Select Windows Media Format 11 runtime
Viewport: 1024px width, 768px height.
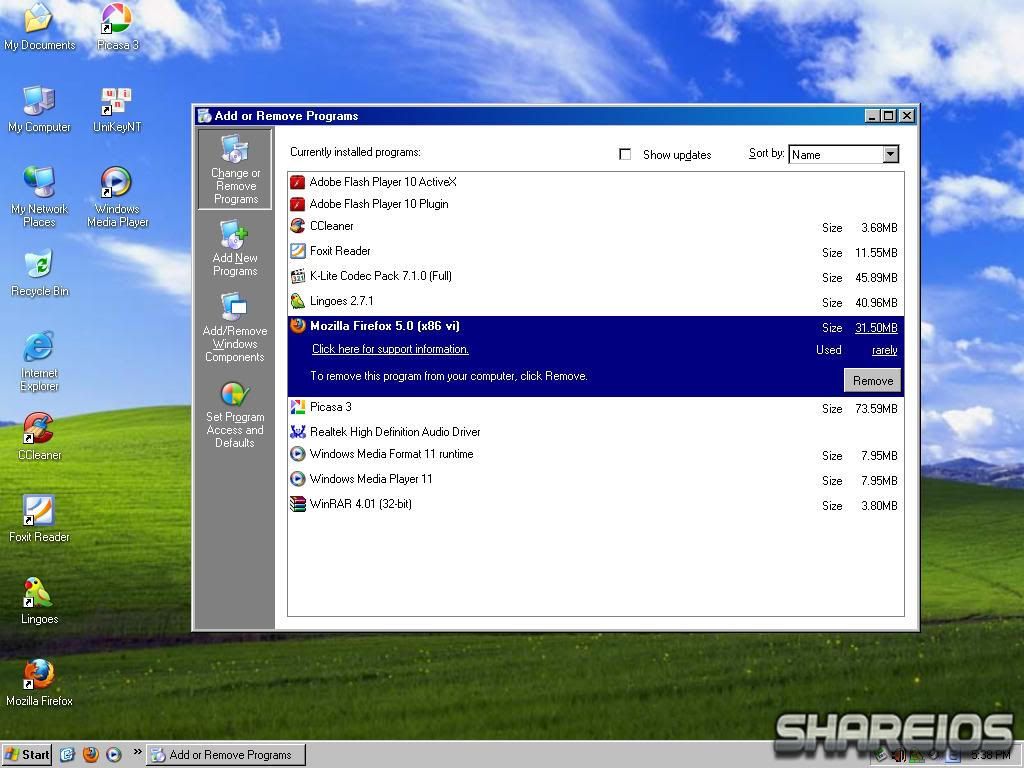tap(596, 455)
